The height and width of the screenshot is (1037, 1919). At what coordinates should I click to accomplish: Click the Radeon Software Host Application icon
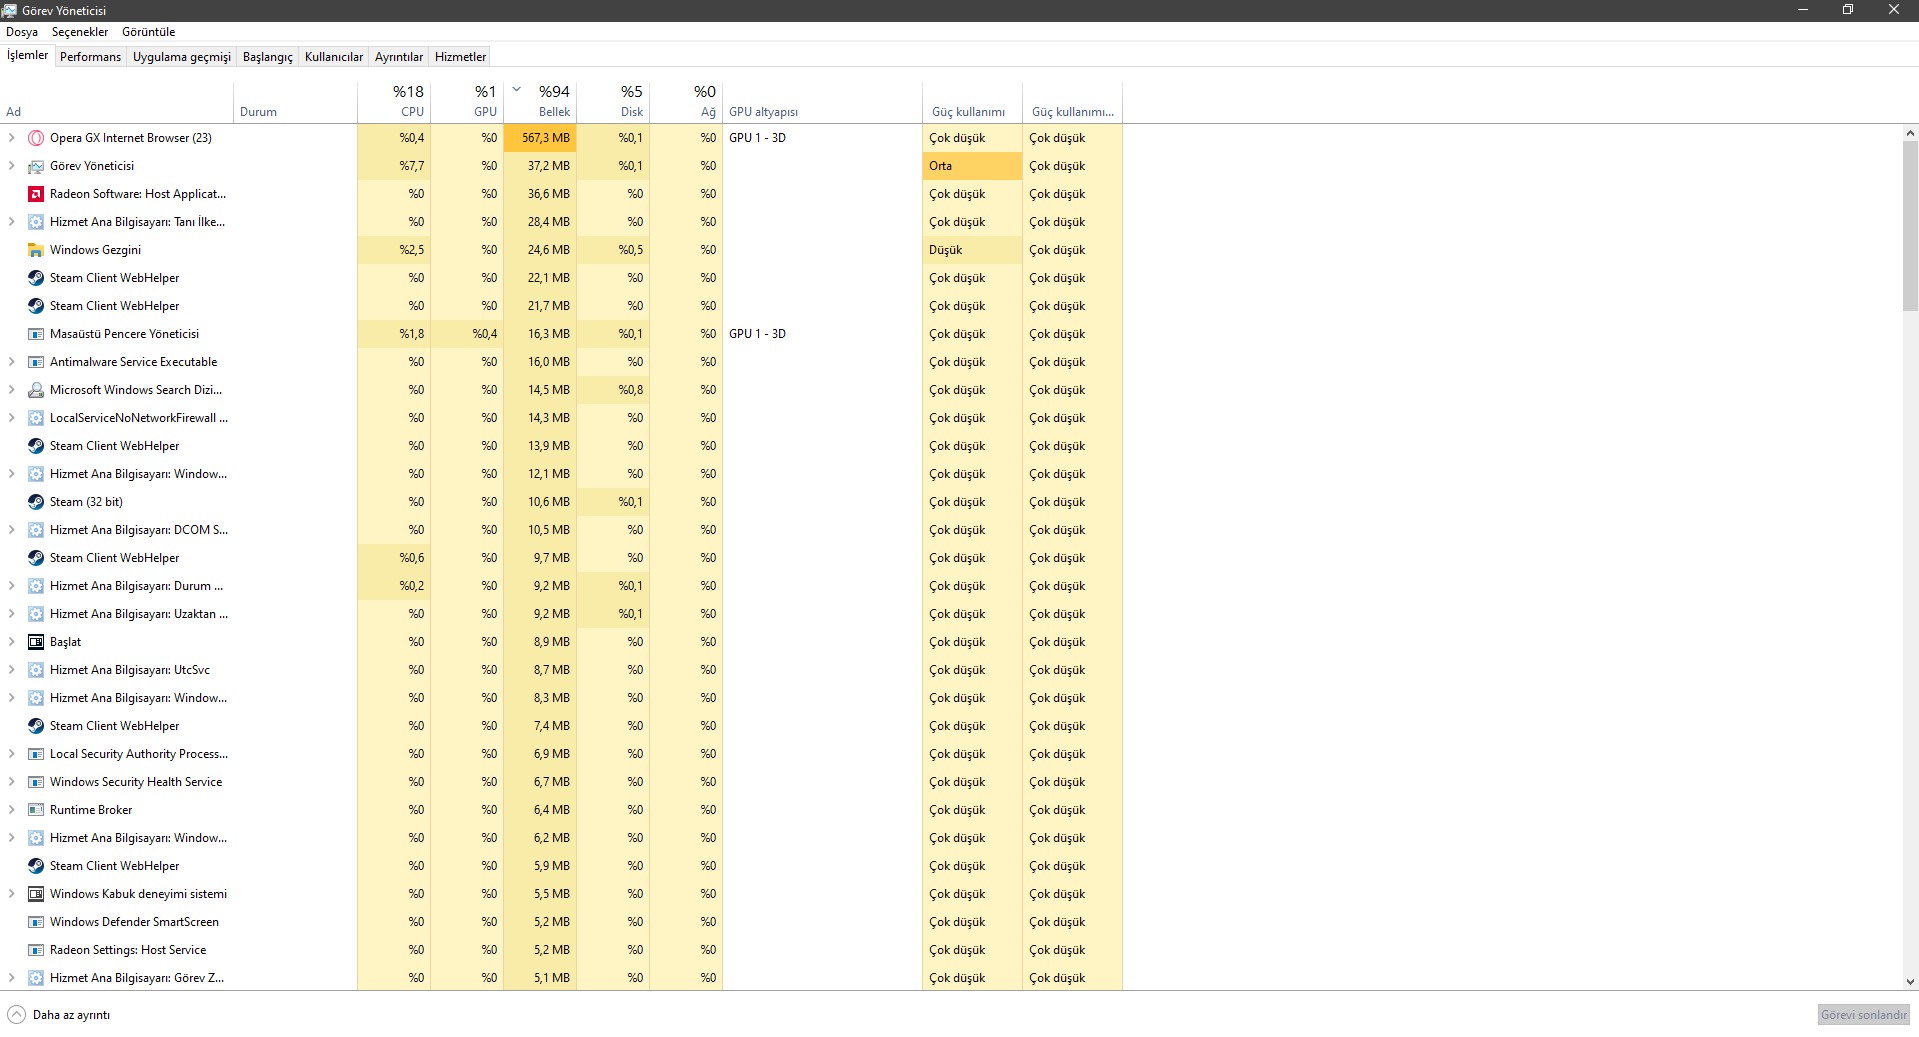(36, 194)
